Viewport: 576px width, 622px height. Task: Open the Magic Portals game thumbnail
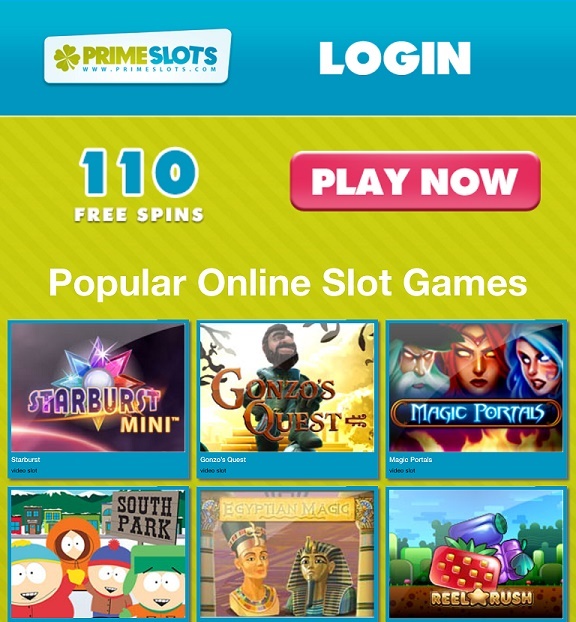pyautogui.click(x=476, y=387)
